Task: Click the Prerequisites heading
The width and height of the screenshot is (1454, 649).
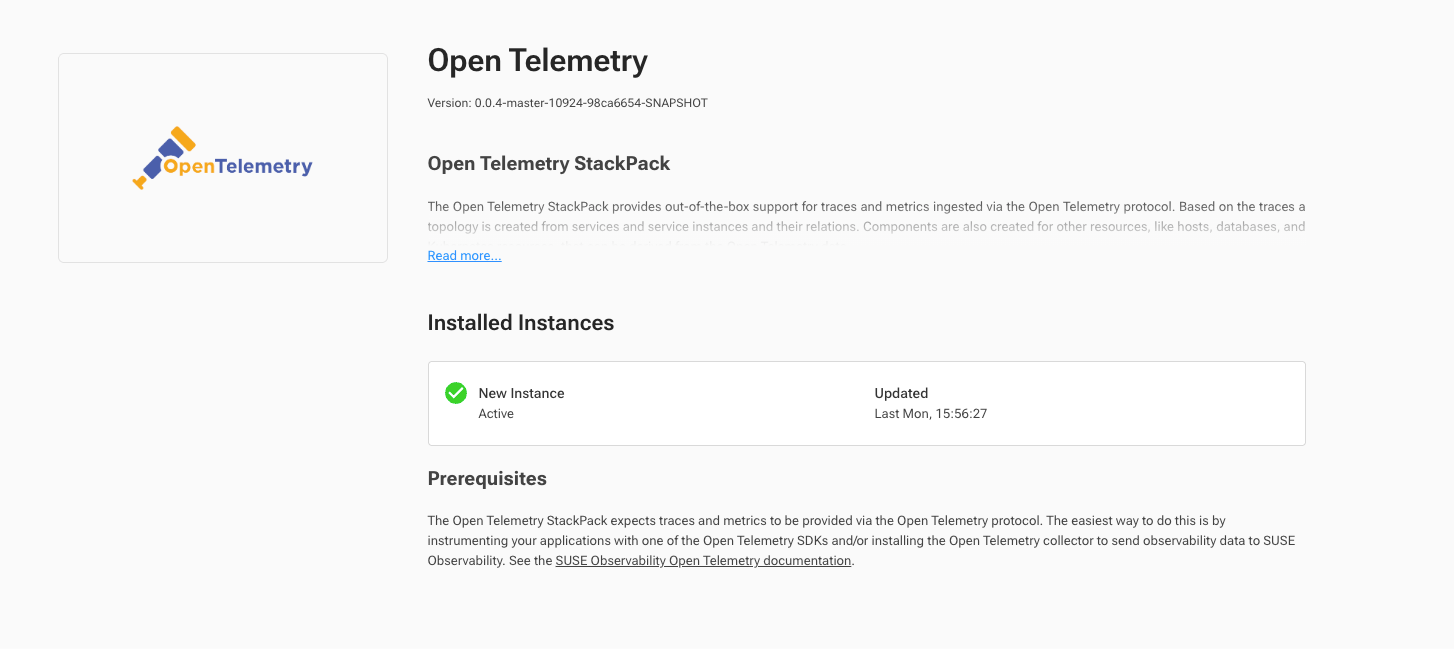Action: pos(487,478)
